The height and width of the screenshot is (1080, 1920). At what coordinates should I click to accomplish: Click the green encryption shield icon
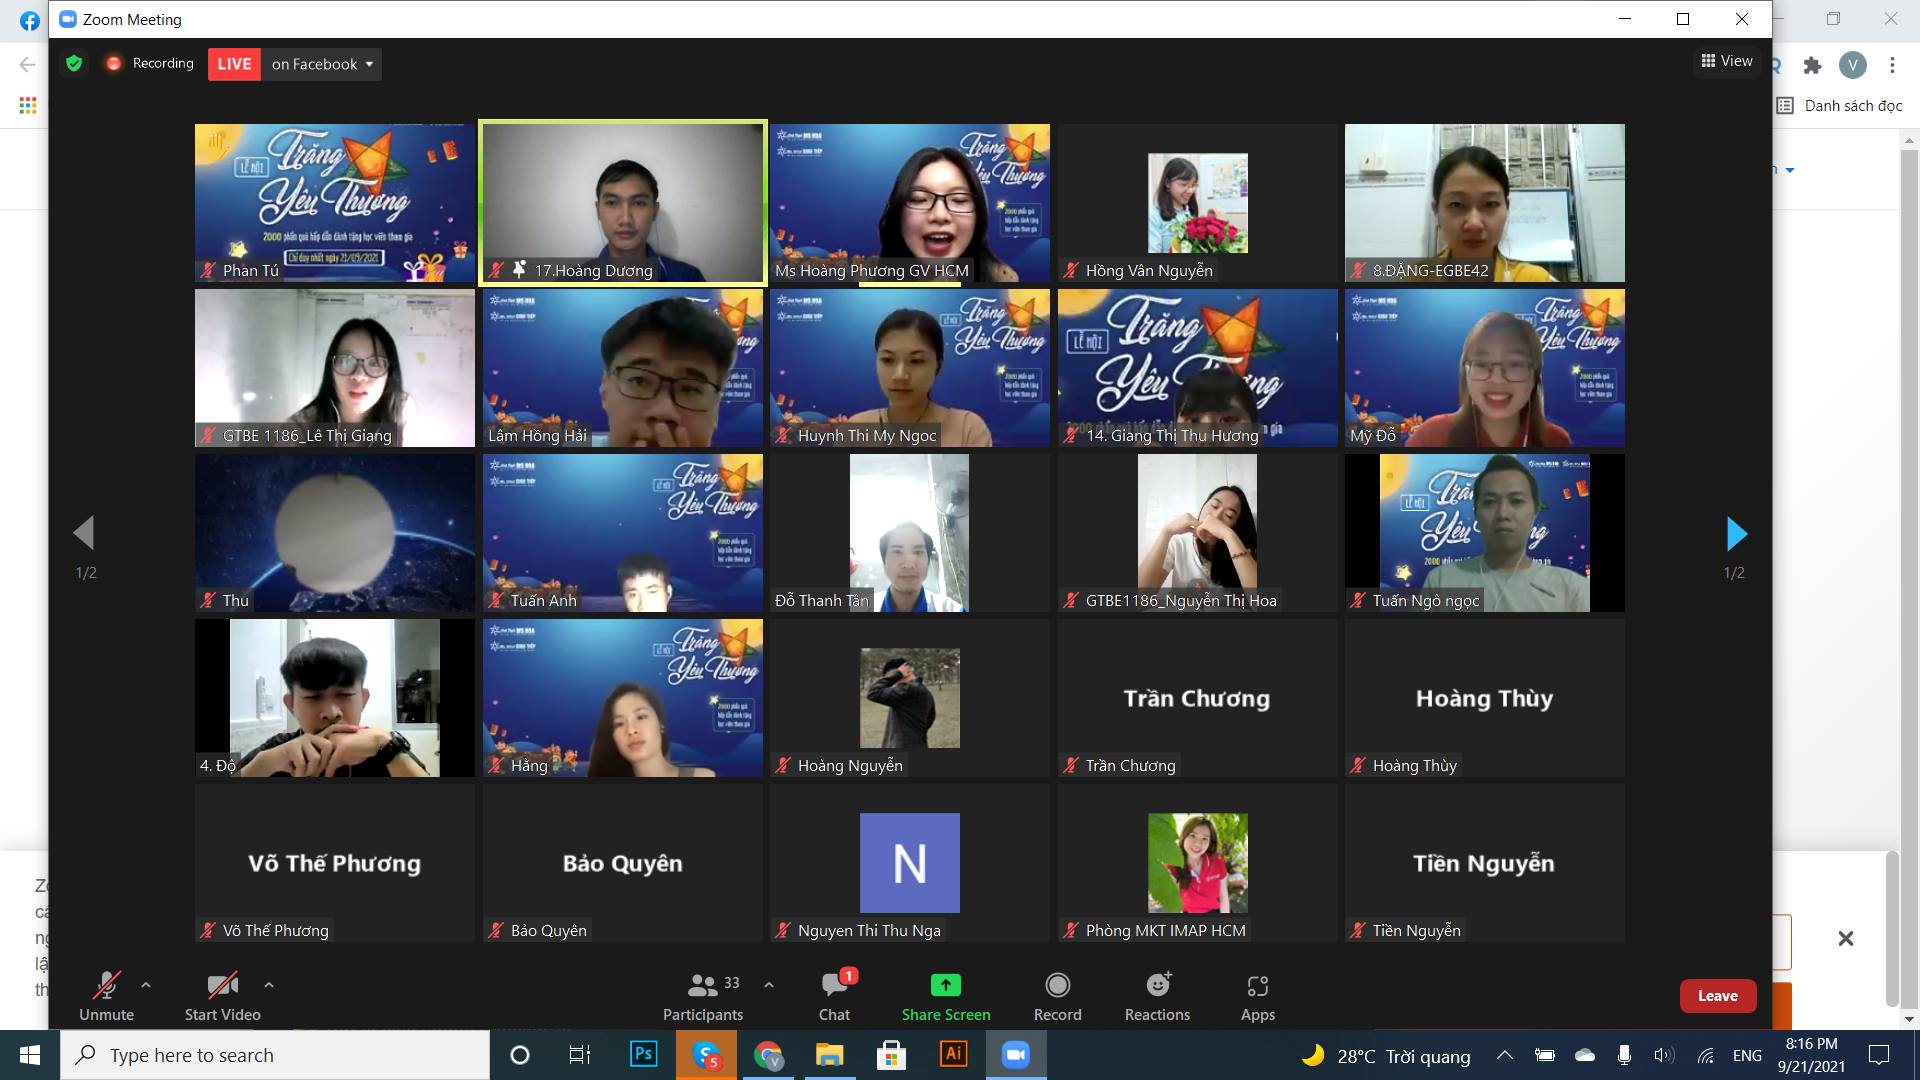point(74,64)
